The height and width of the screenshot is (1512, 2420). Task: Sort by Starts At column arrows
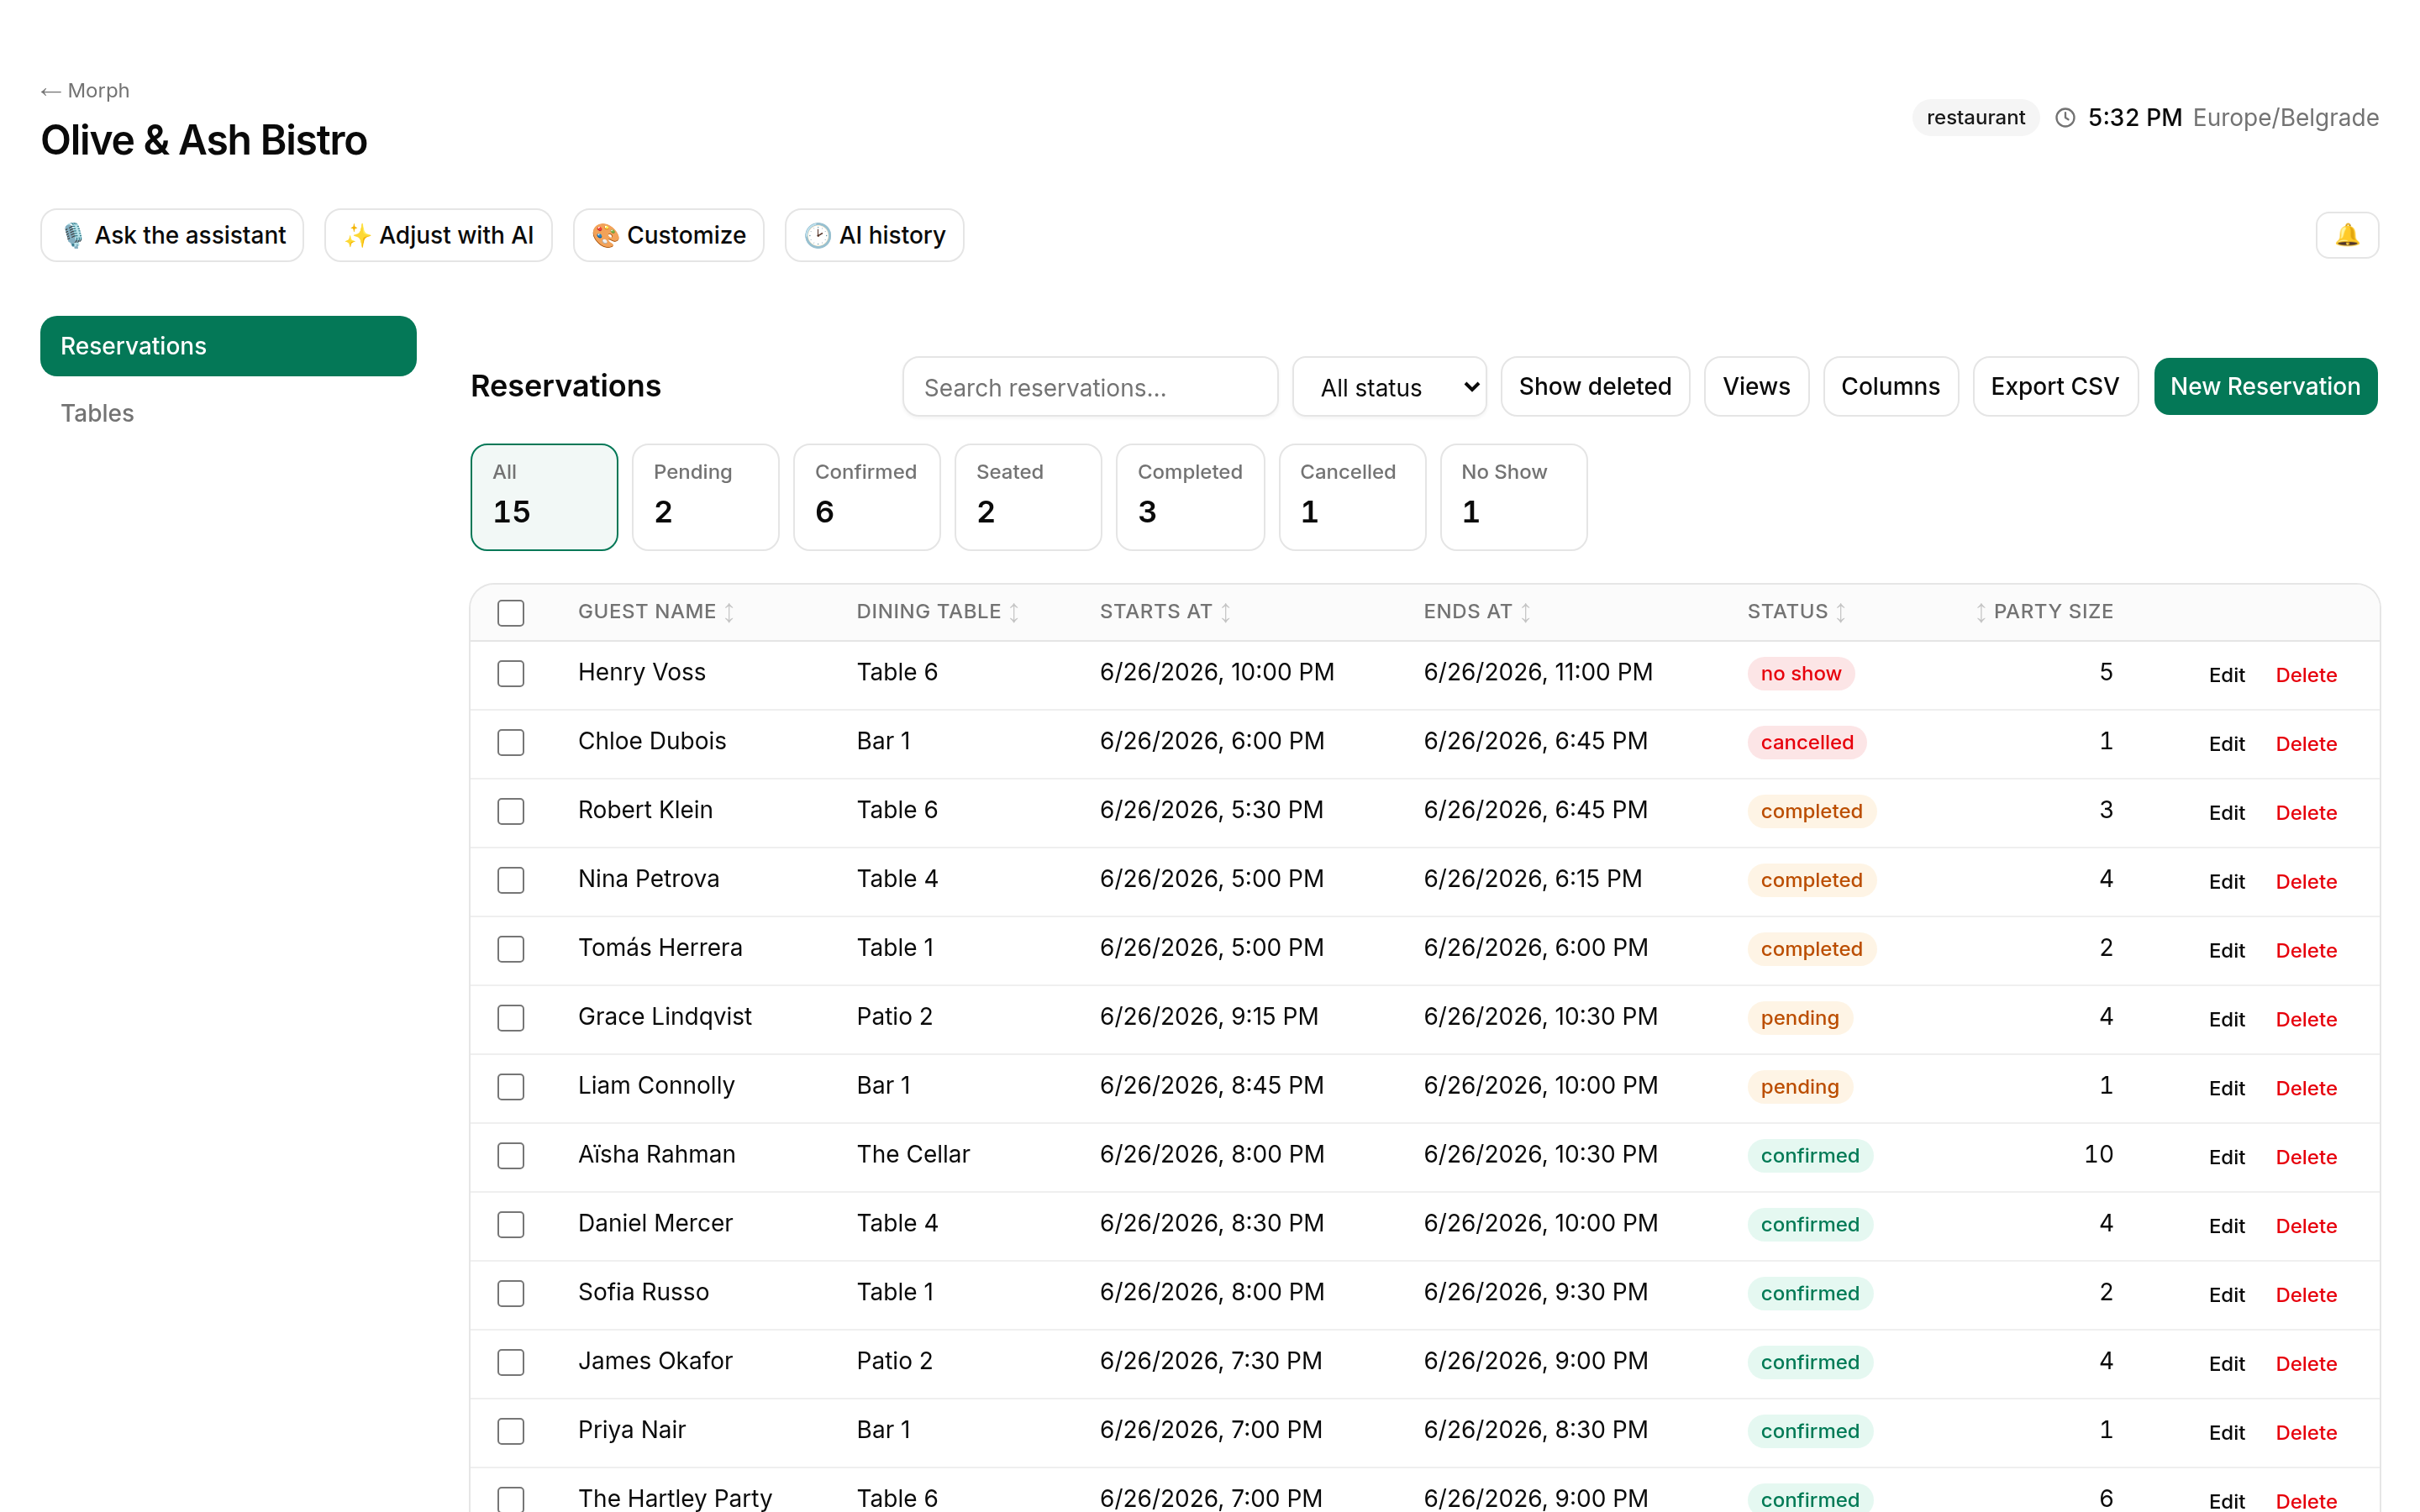pyautogui.click(x=1225, y=612)
